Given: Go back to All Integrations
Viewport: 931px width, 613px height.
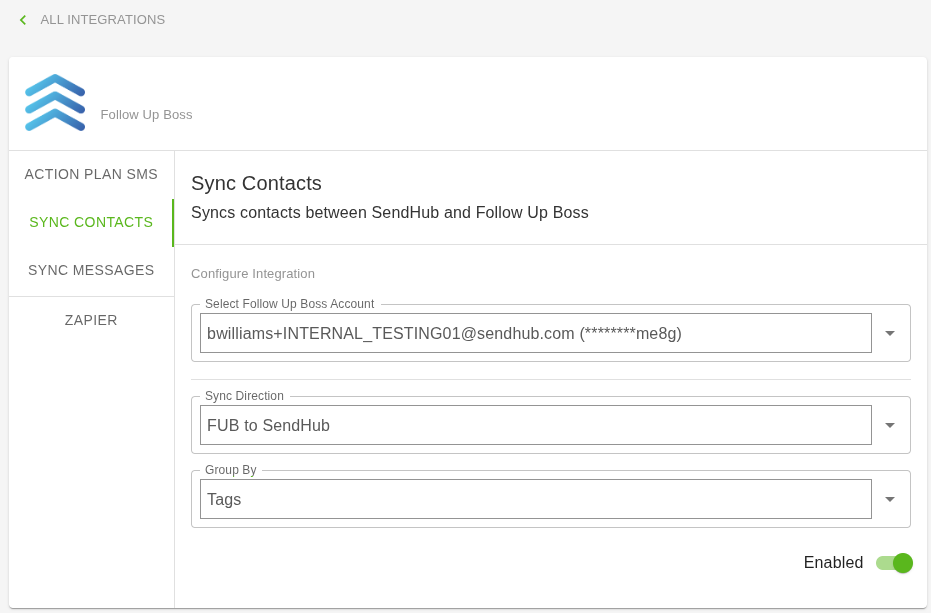Looking at the screenshot, I should 103,20.
